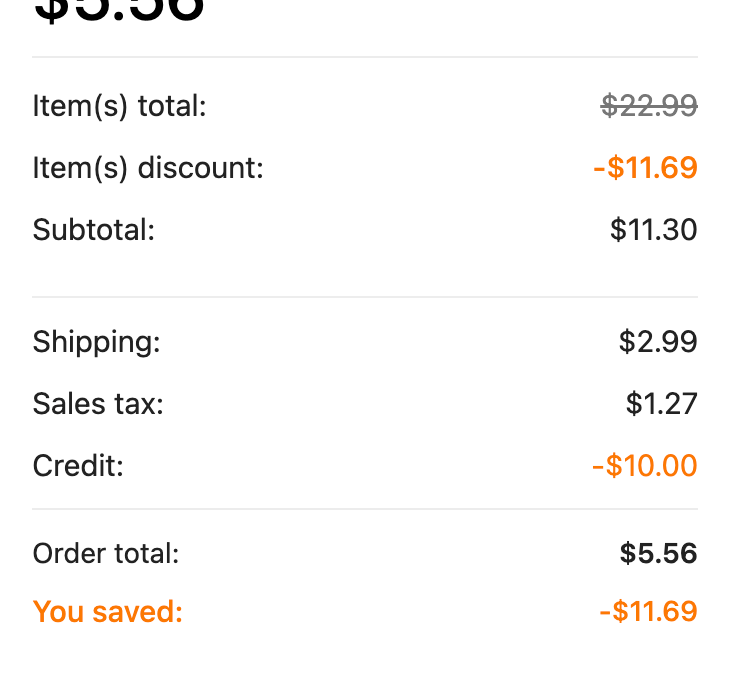Viewport: 752px width, 684px height.
Task: Select the "Item(s) discount:" label
Action: click(x=148, y=168)
